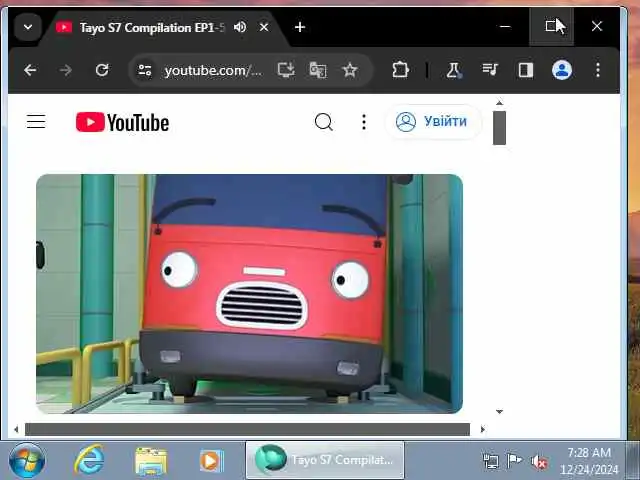Click the horizontal scrollbar thumb
Screen dimensions: 640x480
[x=247, y=429]
